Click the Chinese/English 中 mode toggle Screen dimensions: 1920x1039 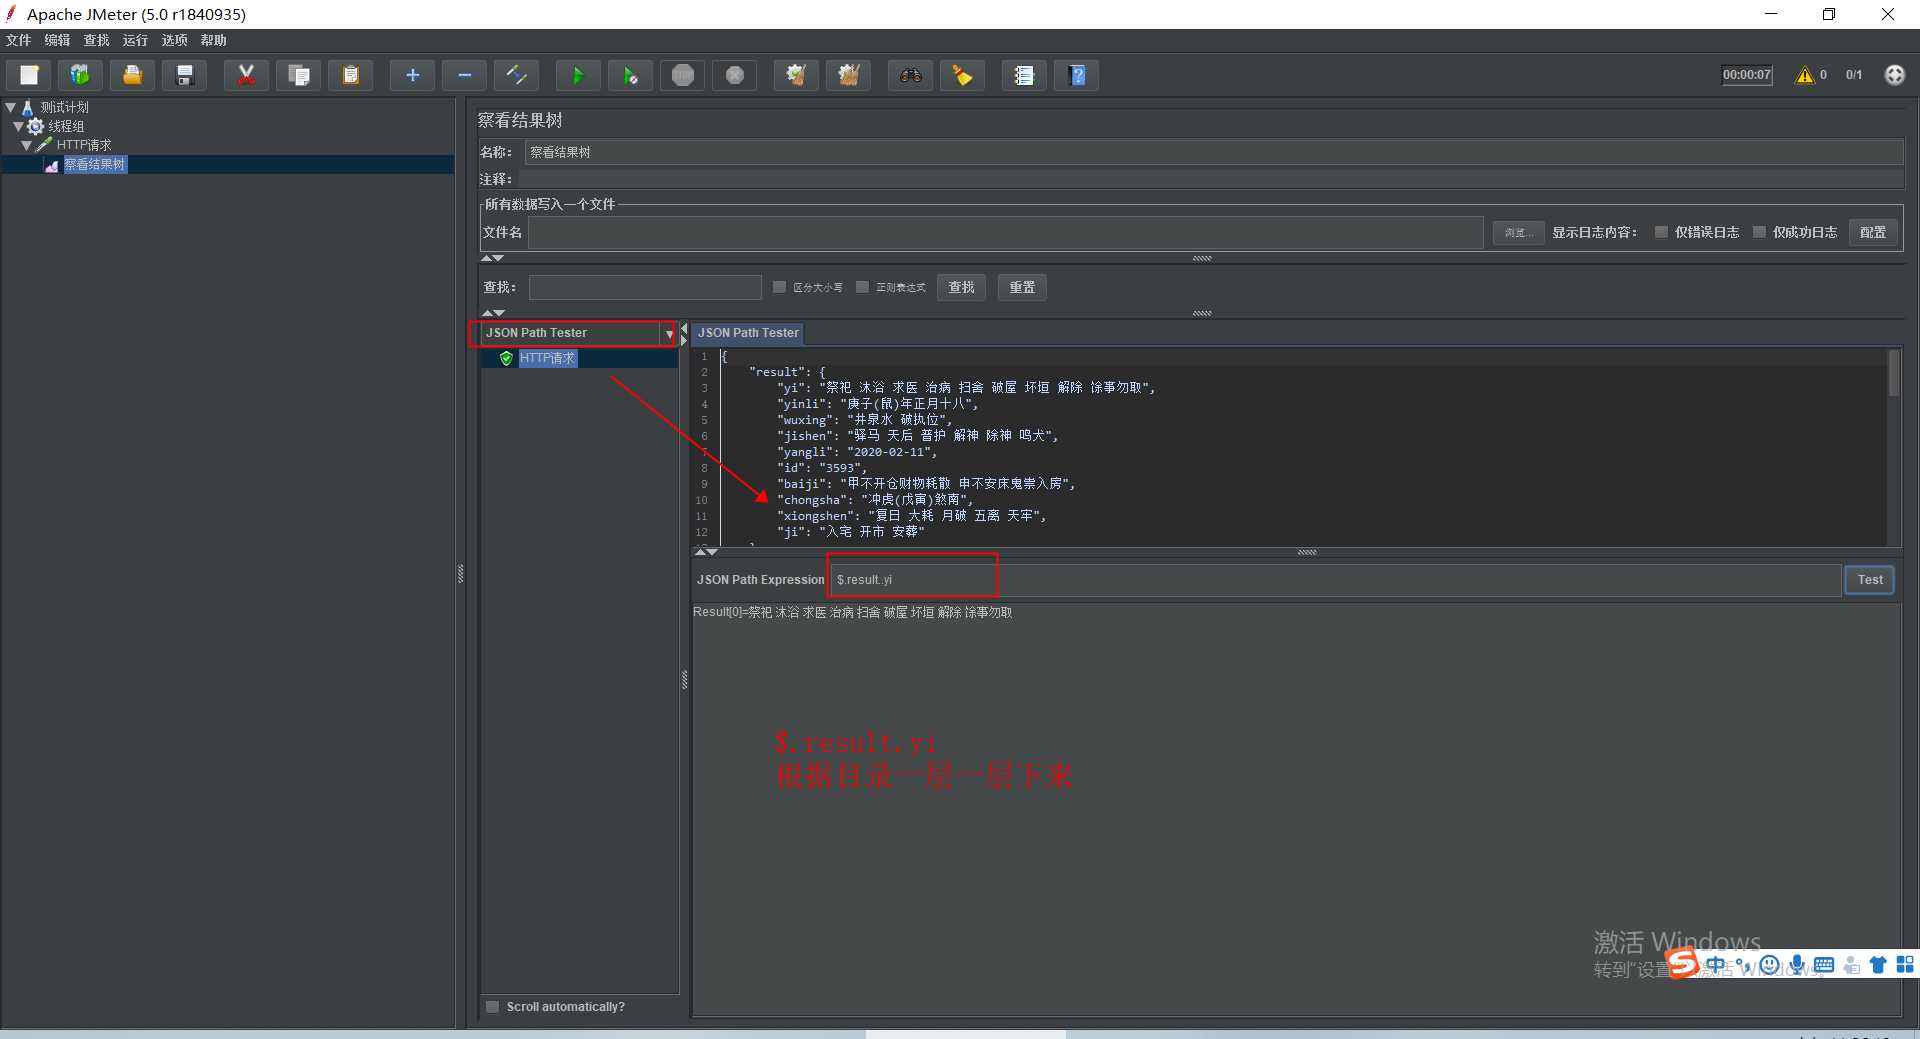(x=1716, y=965)
